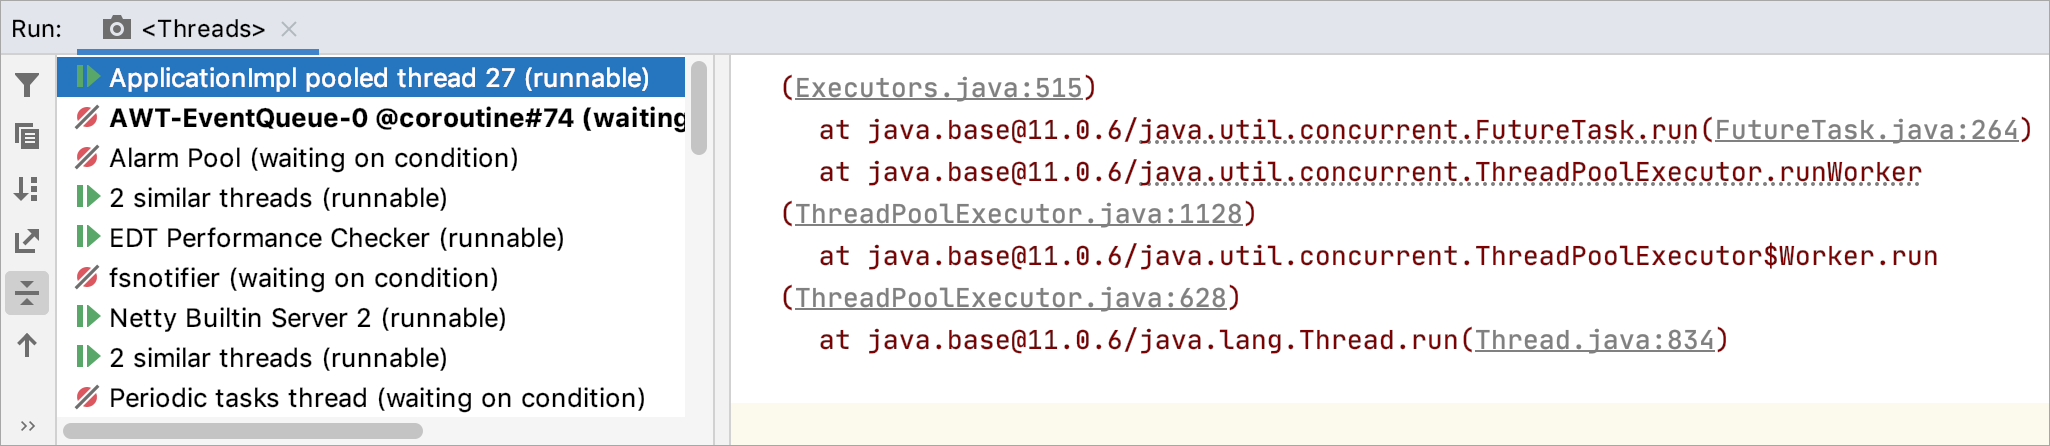The width and height of the screenshot is (2050, 446).
Task: Expand hidden toolbar actions with the double chevron
Action: pos(27,426)
